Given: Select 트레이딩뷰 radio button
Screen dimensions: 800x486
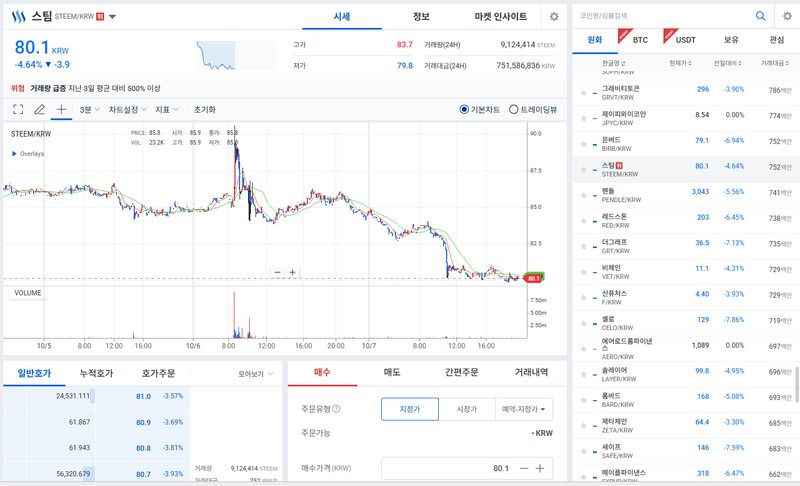Looking at the screenshot, I should (514, 109).
